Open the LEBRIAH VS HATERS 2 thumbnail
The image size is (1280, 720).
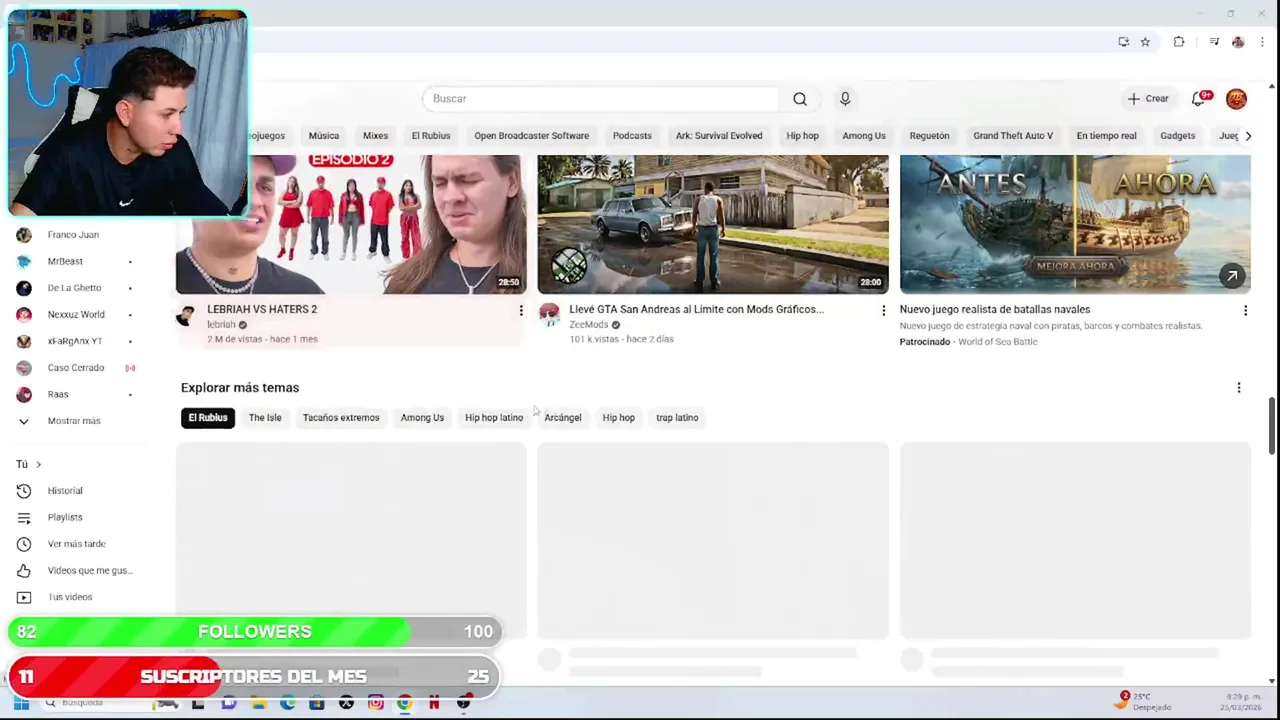click(351, 224)
